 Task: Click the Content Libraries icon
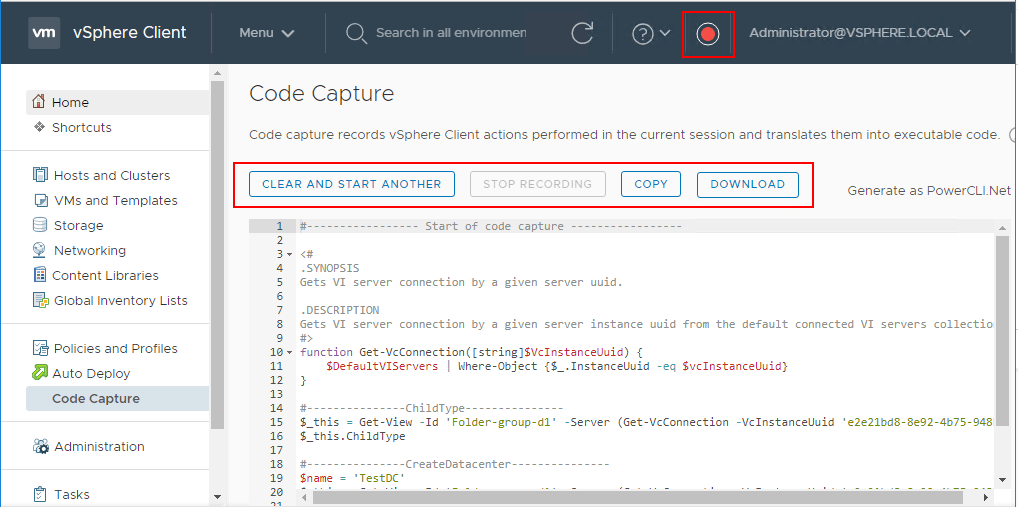click(x=40, y=275)
